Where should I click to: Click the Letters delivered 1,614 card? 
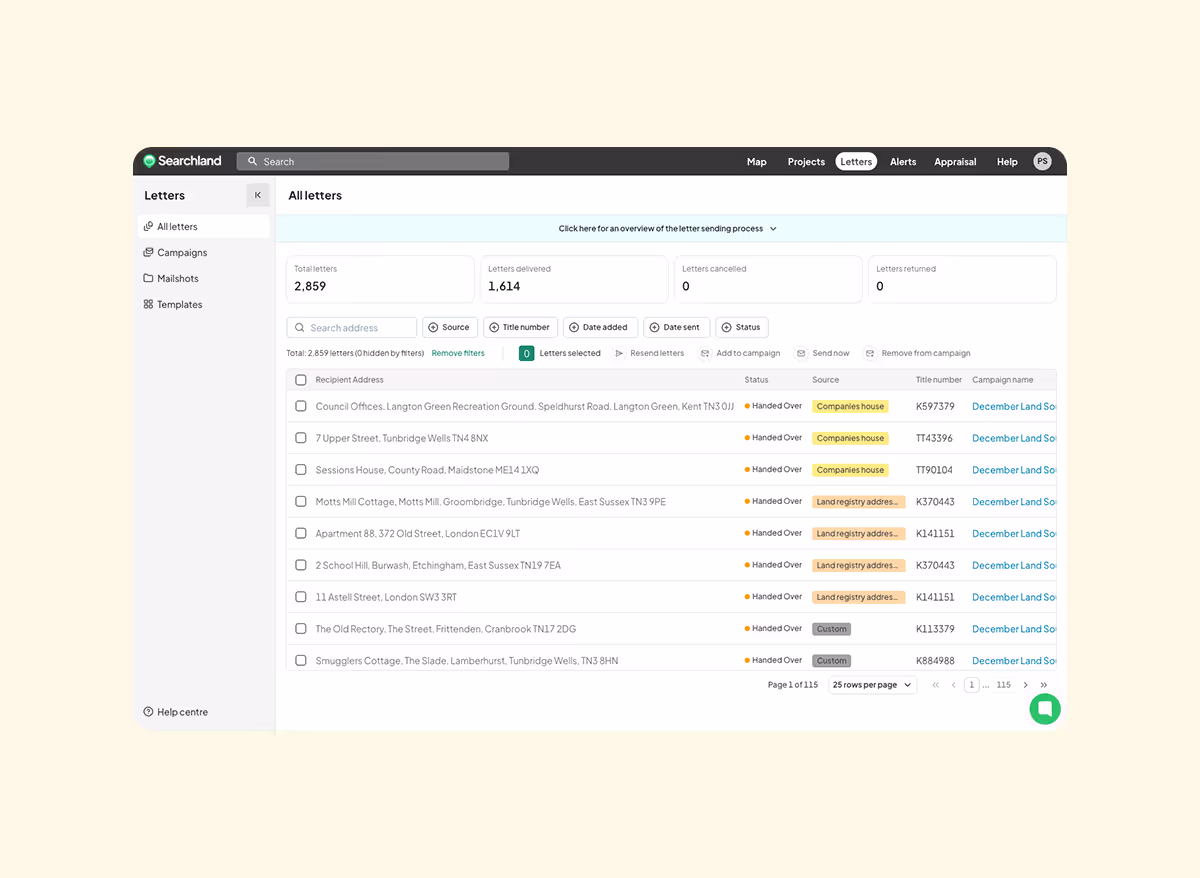574,279
